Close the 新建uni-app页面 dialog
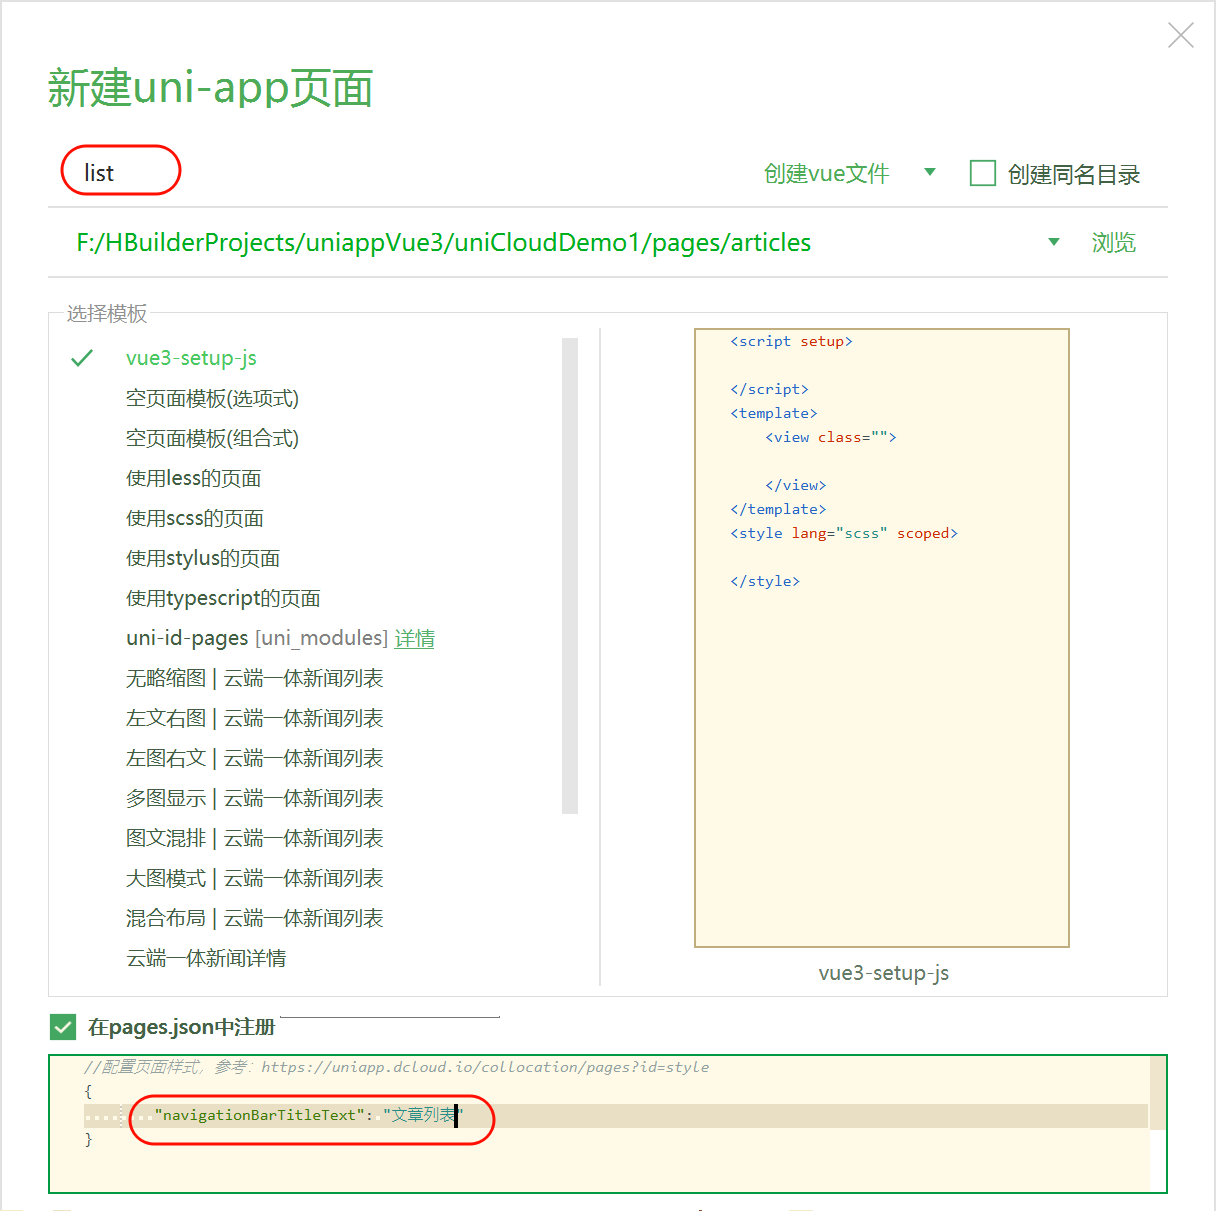1216x1211 pixels. pyautogui.click(x=1180, y=34)
